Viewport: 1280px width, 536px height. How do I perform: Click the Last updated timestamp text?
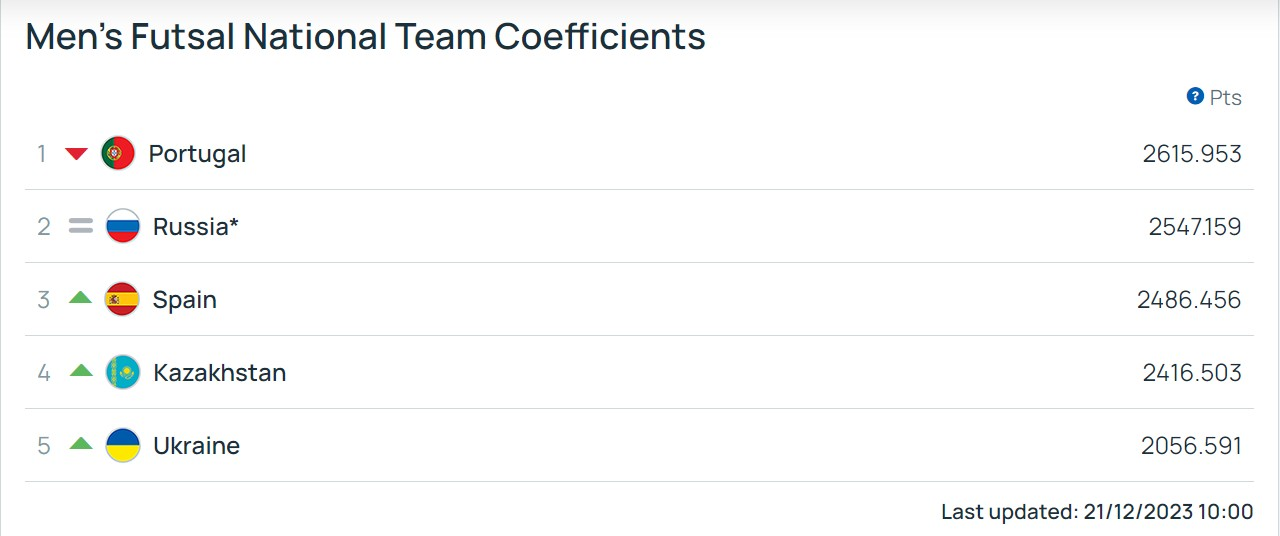click(1097, 512)
